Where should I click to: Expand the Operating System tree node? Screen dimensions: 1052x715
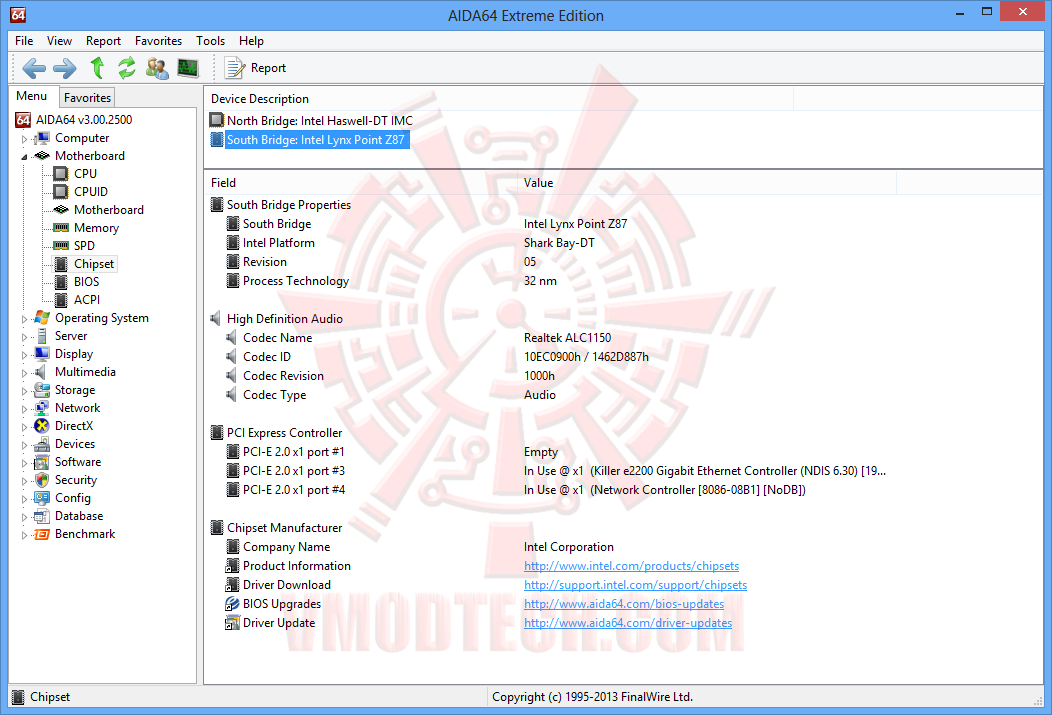(x=24, y=319)
